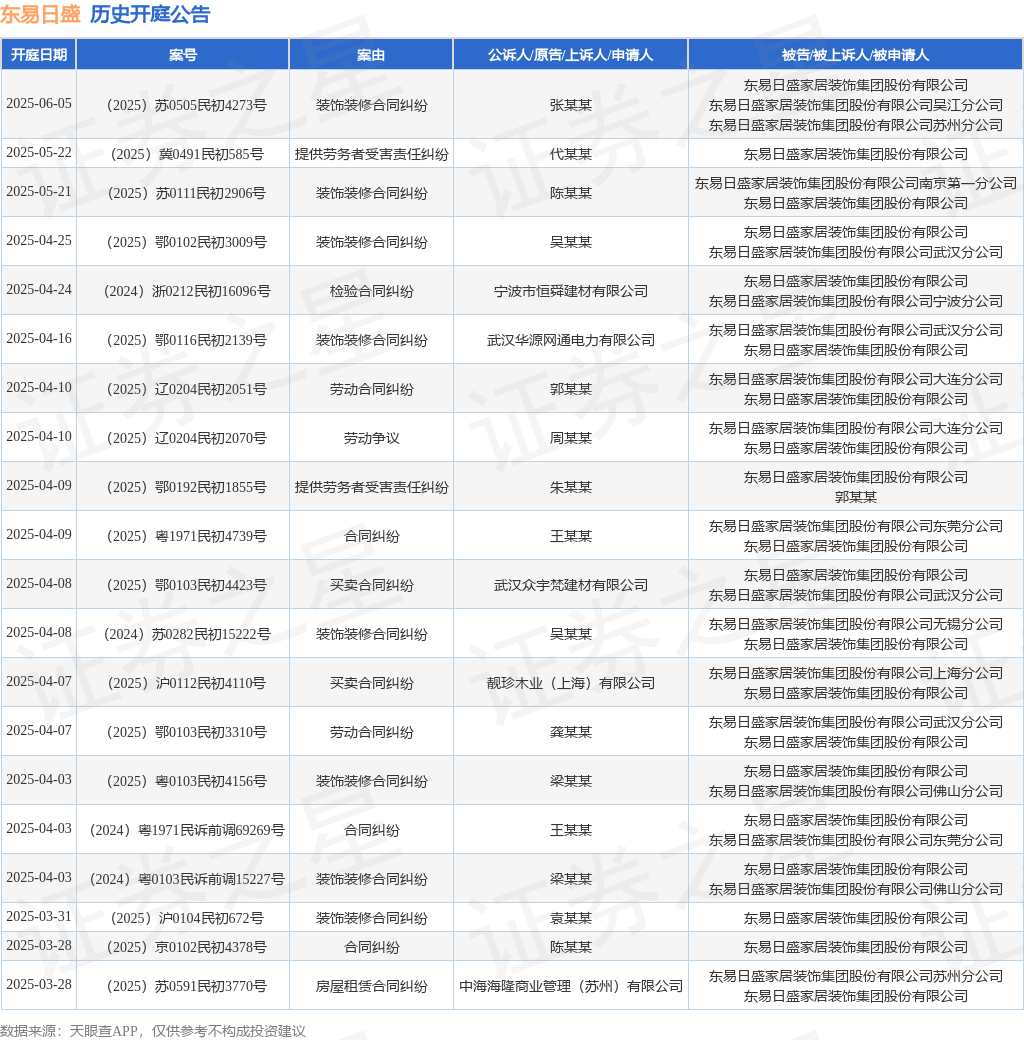Click date 2025-04-25

[38, 240]
